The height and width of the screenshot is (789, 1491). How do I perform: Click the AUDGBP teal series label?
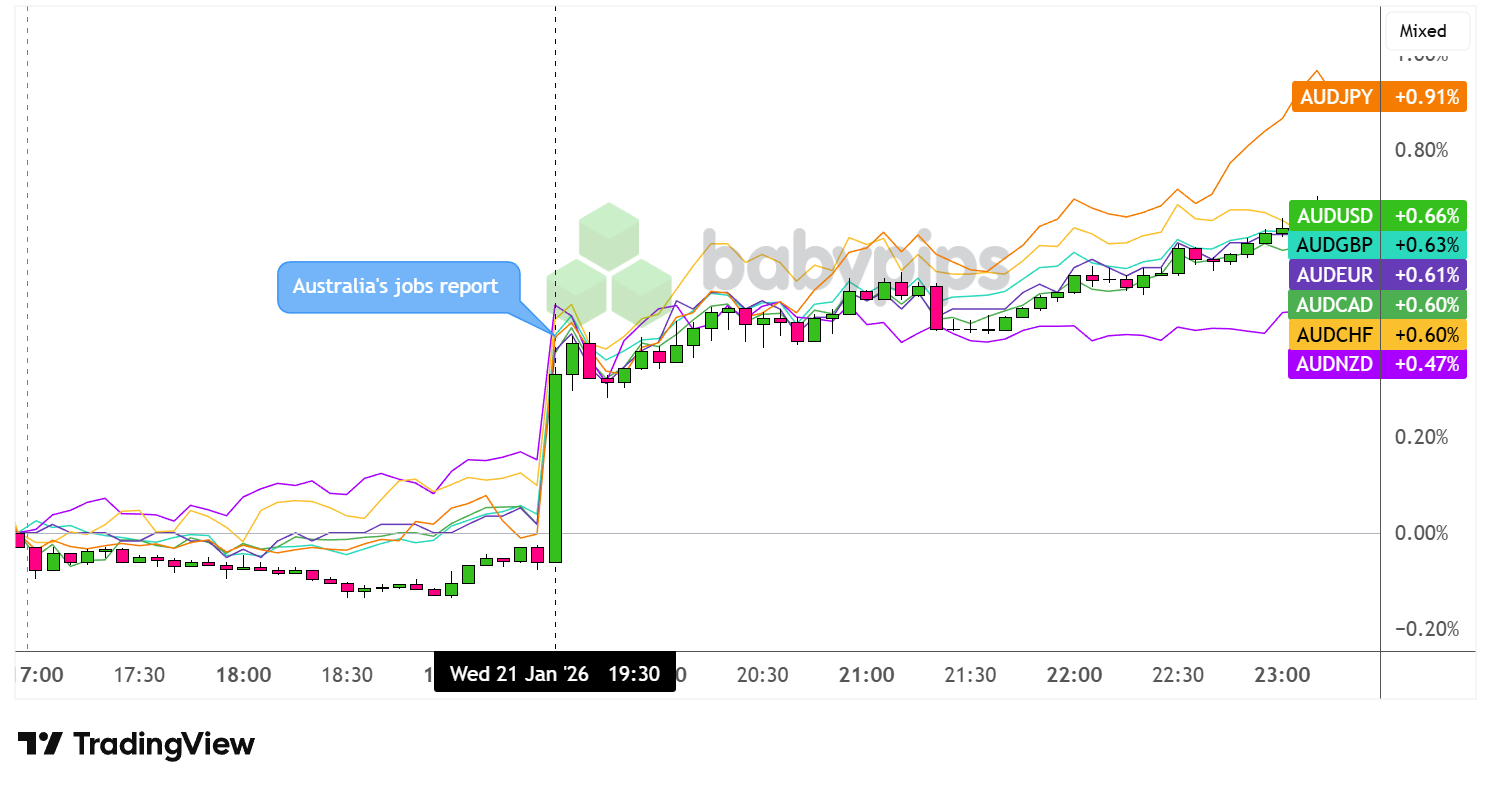pyautogui.click(x=1335, y=245)
